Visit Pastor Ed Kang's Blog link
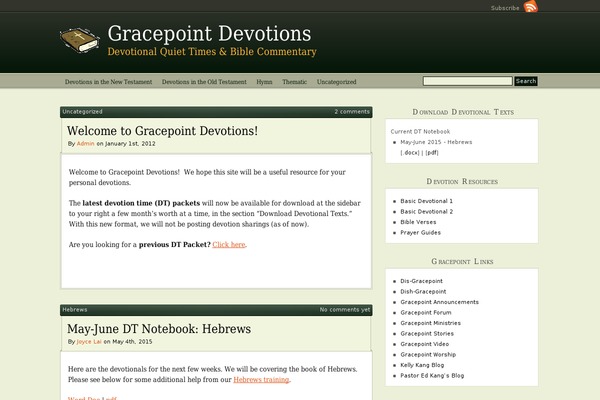Image resolution: width=600 pixels, height=400 pixels. (432, 376)
